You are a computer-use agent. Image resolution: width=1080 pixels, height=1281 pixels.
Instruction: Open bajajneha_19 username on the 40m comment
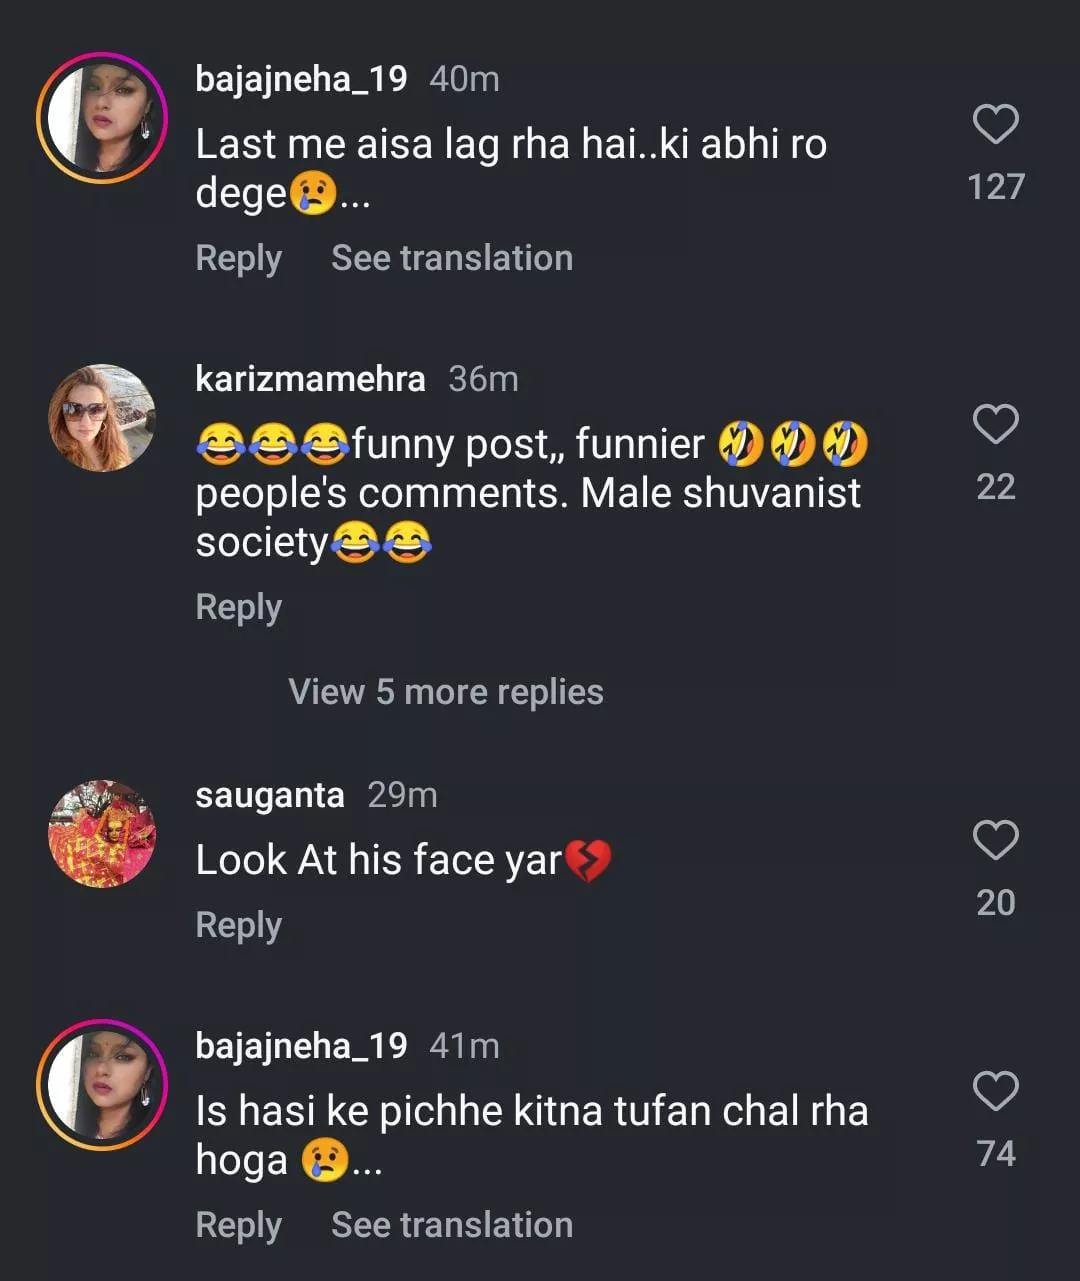click(301, 79)
